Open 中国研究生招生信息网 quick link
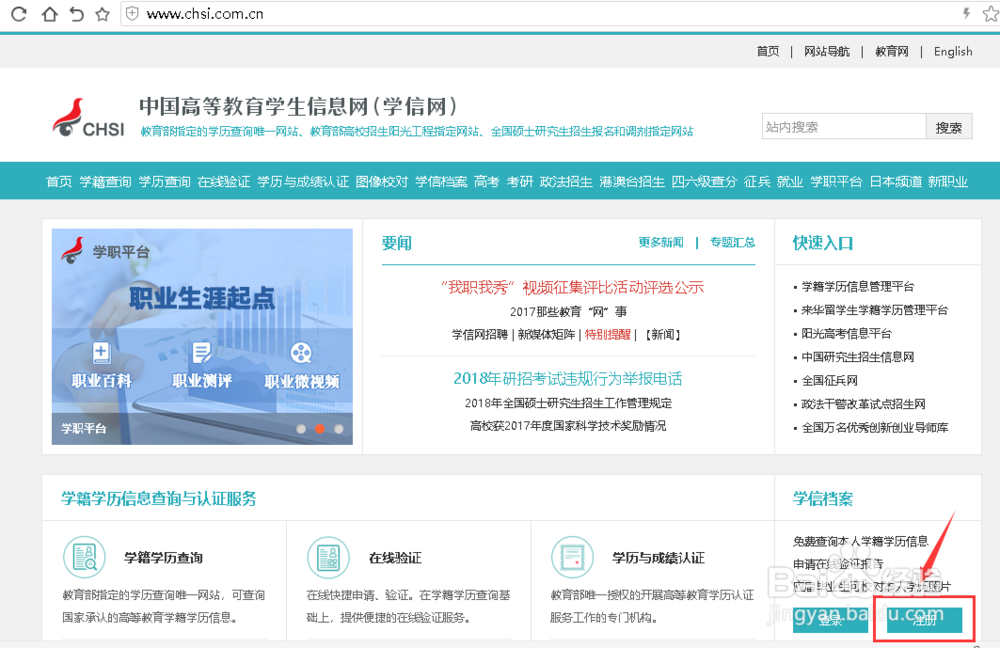The height and width of the screenshot is (648, 1000). point(858,357)
